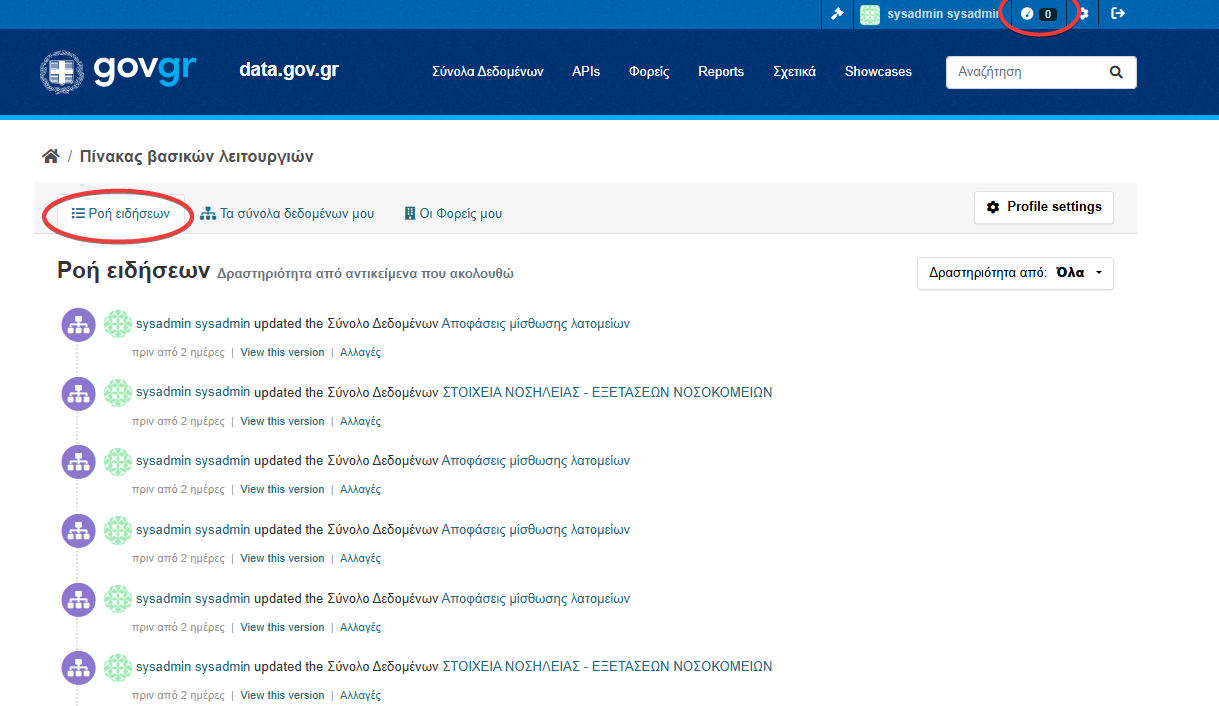Open the 'Σύνολα Δεδομένων' menu item

click(x=487, y=72)
